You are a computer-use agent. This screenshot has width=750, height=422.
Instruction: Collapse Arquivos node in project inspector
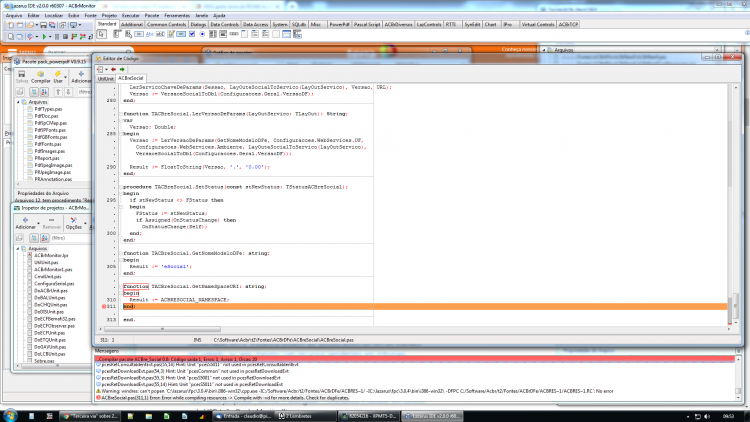(x=18, y=249)
